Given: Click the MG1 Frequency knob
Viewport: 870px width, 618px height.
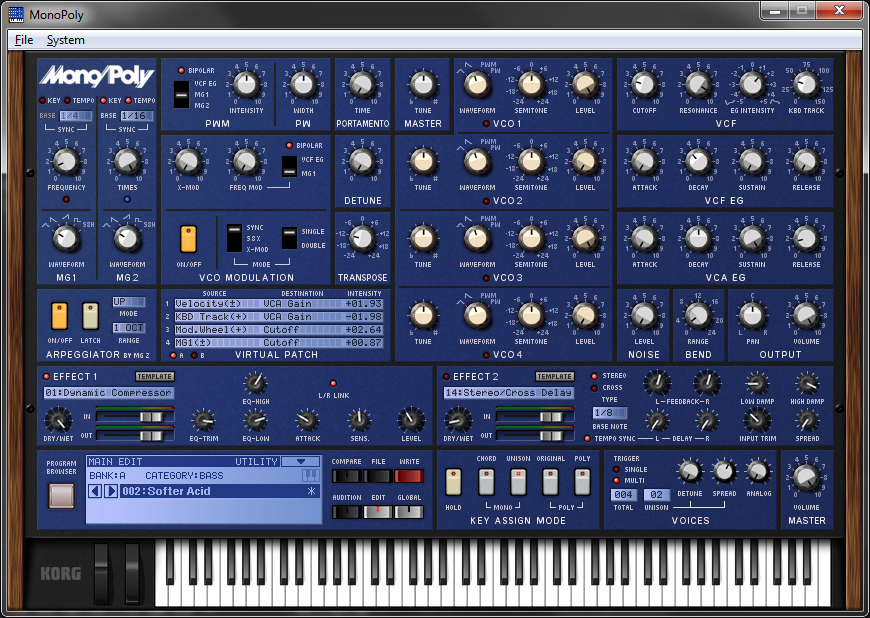Looking at the screenshot, I should (66, 162).
